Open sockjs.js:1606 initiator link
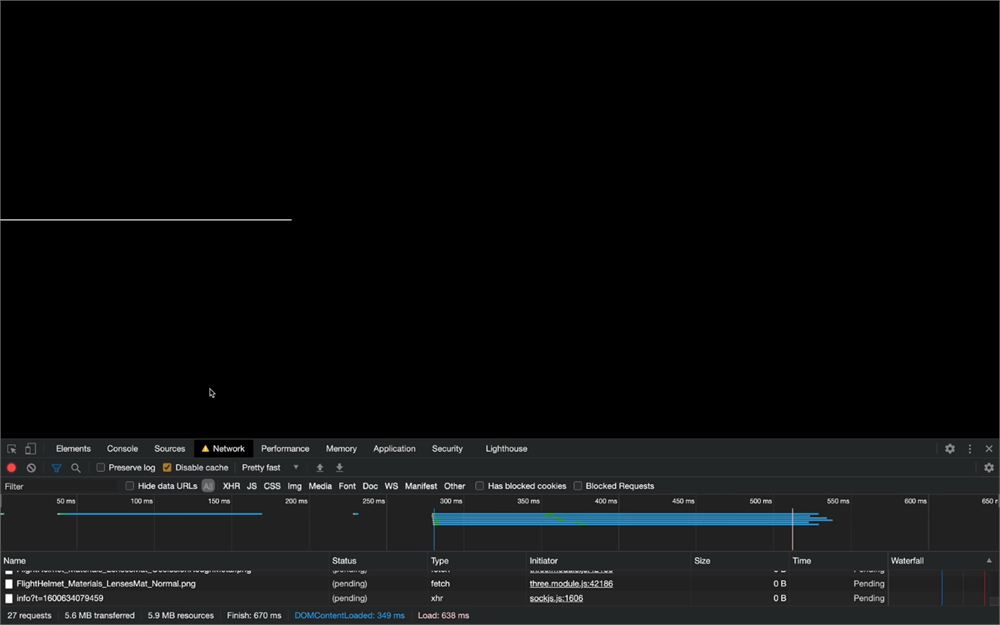Viewport: 1000px width, 625px height. click(x=555, y=598)
